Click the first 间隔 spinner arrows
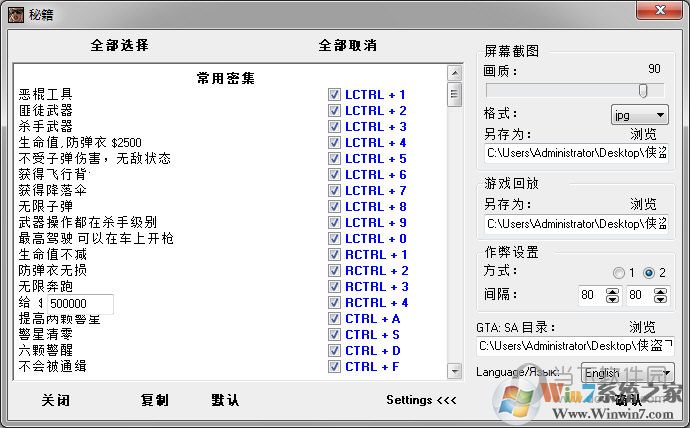Screen dimensions: 690x428 coord(613,295)
